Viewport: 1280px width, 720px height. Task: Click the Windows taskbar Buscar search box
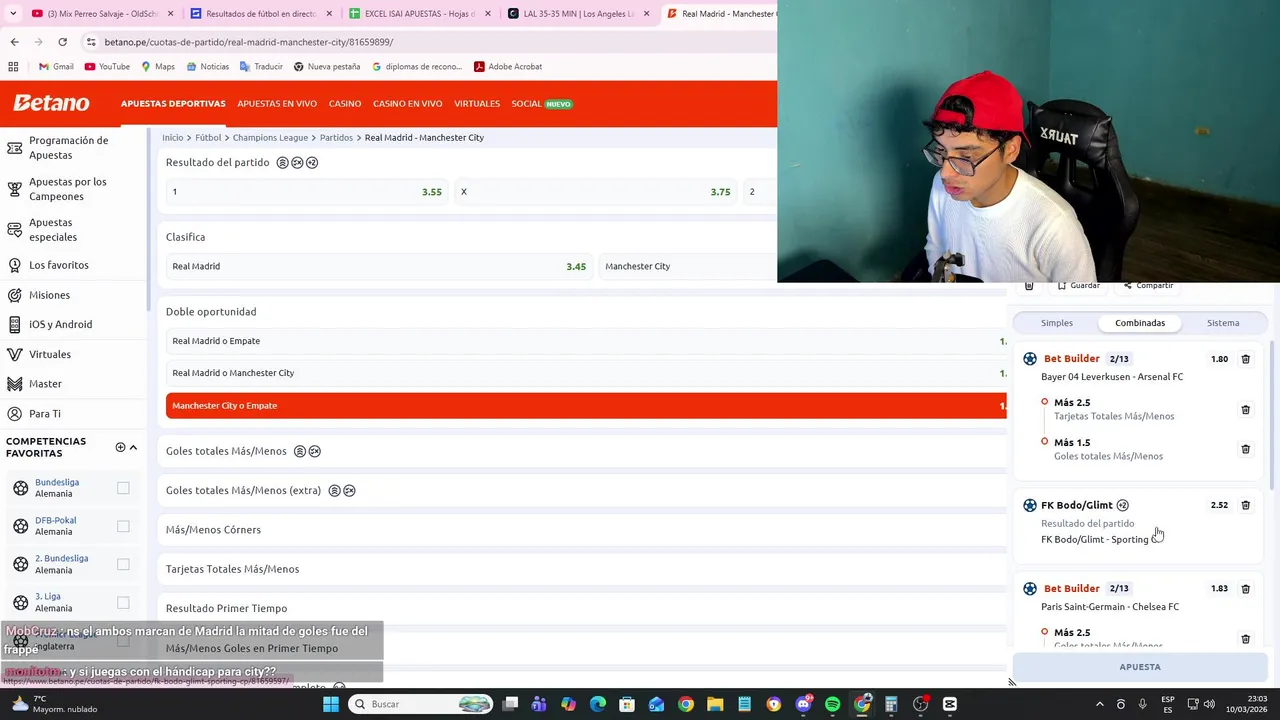click(x=423, y=704)
